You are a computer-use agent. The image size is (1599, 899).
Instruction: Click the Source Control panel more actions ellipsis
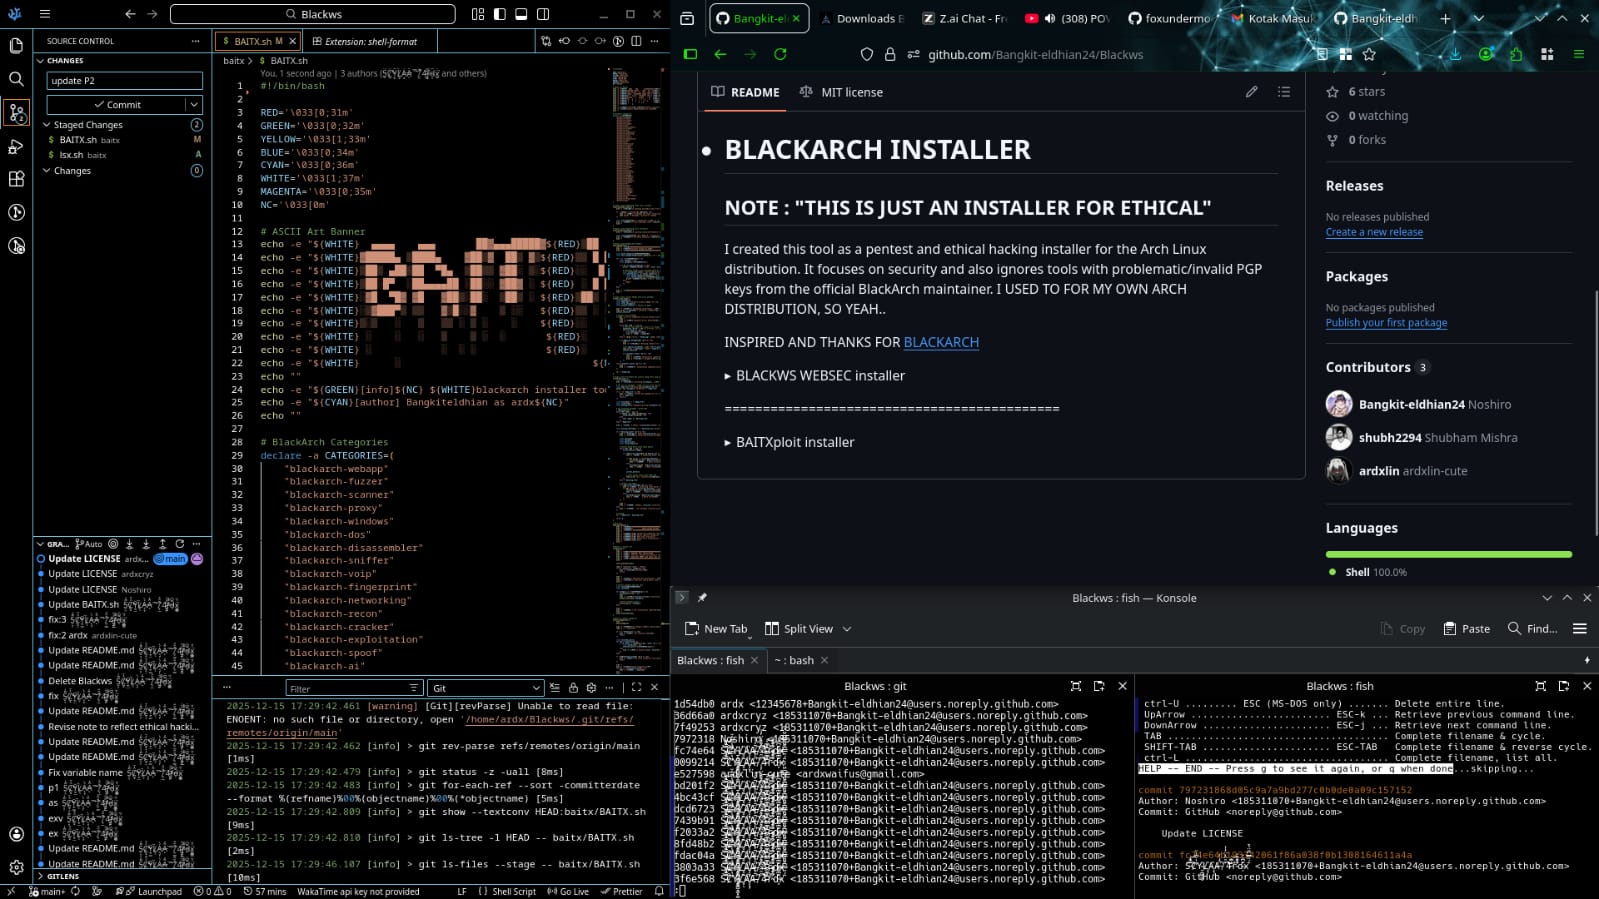tap(195, 41)
